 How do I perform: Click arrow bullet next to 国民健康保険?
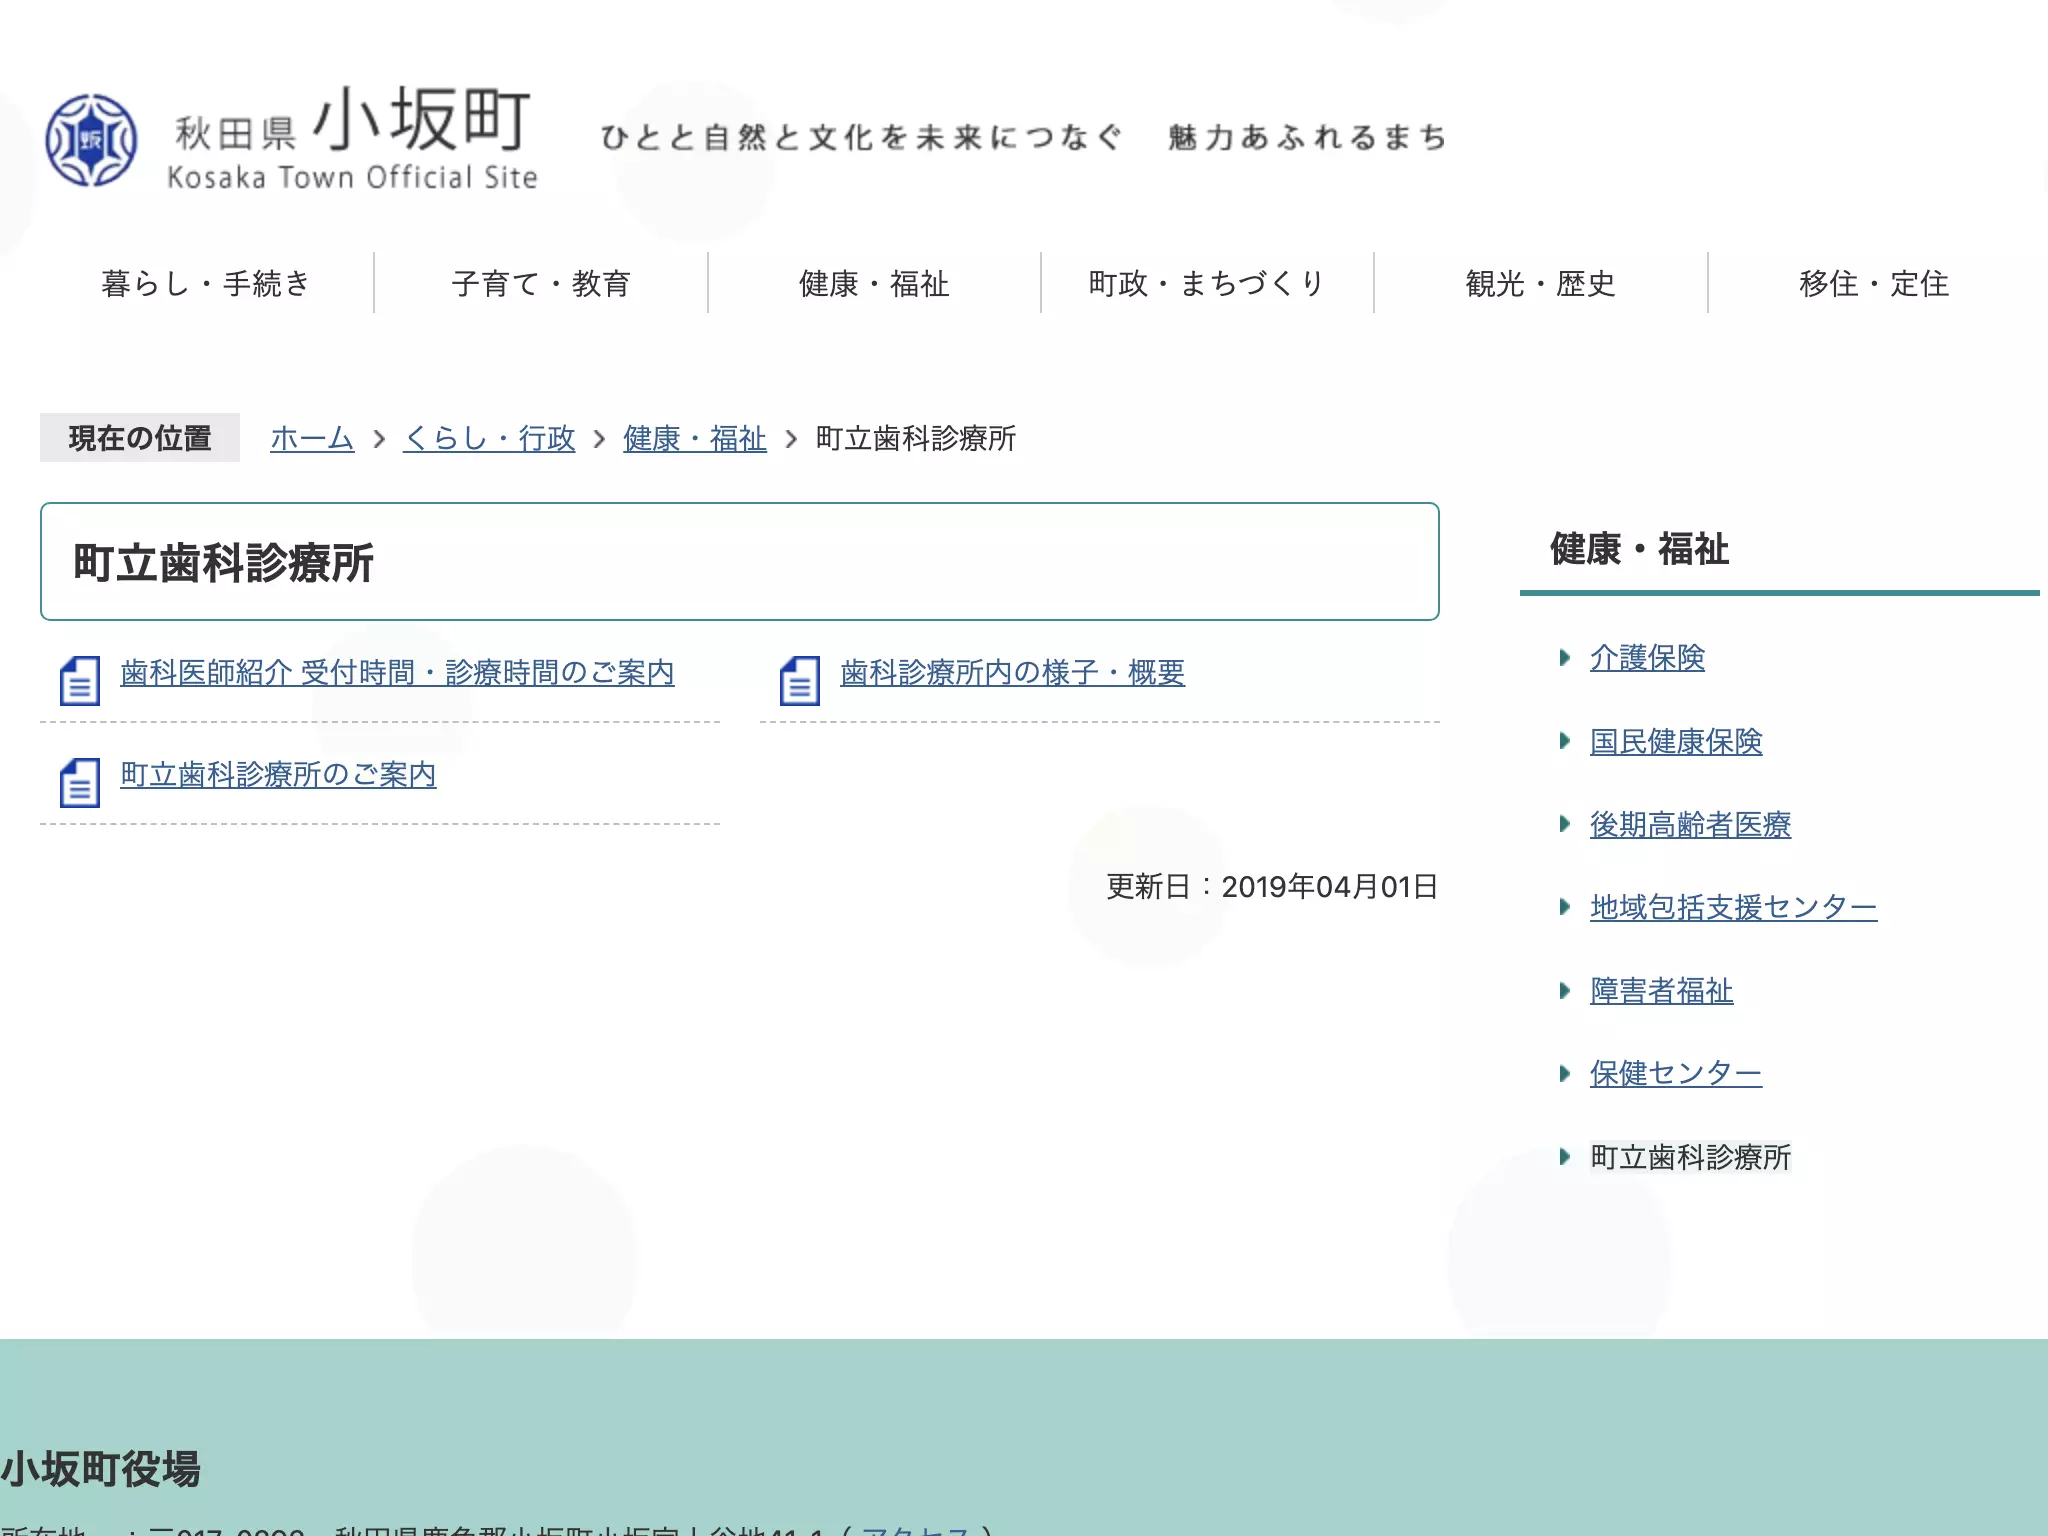[1565, 741]
